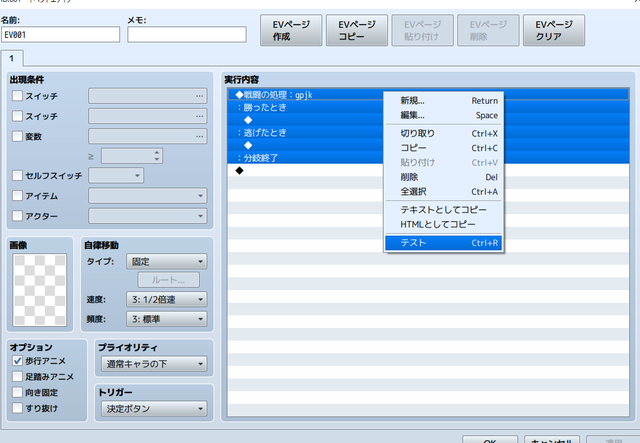
Task: Choose HTMLとしてコピー menu entry
Action: pyautogui.click(x=443, y=224)
